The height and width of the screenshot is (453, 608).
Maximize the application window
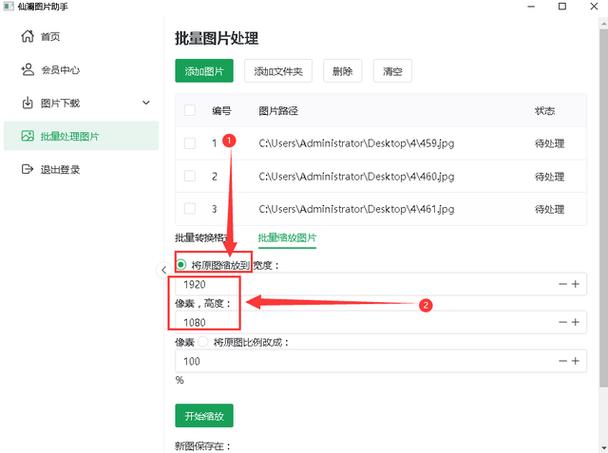[562, 6]
